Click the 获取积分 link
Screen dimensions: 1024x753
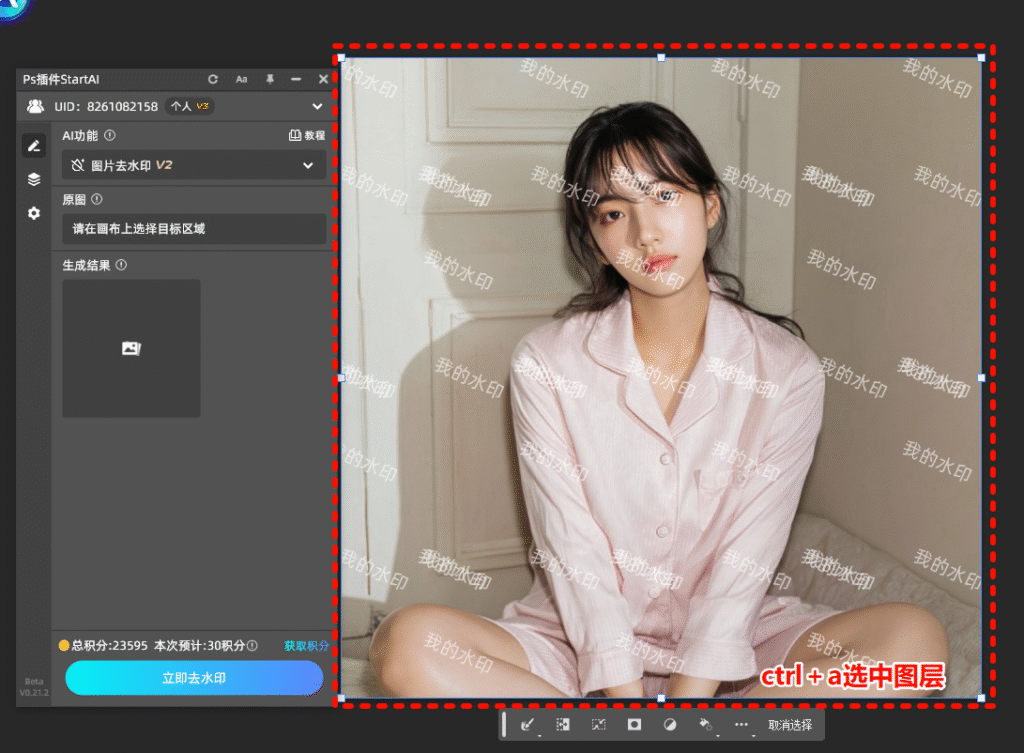pos(306,646)
